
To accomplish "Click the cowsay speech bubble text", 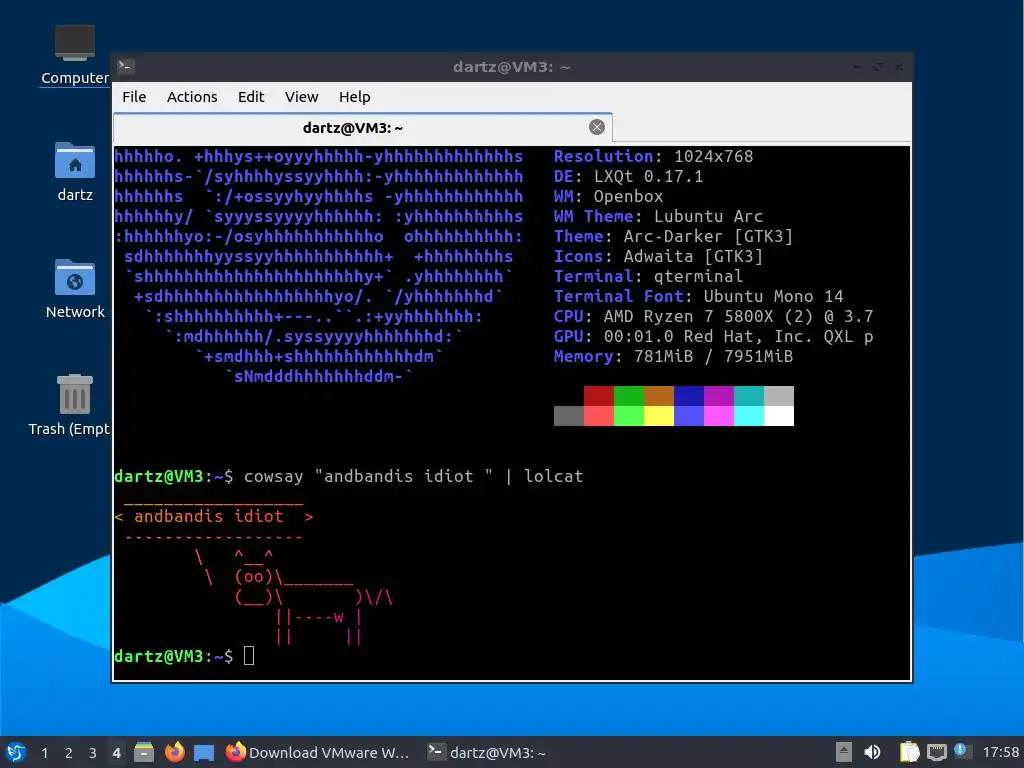I will coord(209,516).
